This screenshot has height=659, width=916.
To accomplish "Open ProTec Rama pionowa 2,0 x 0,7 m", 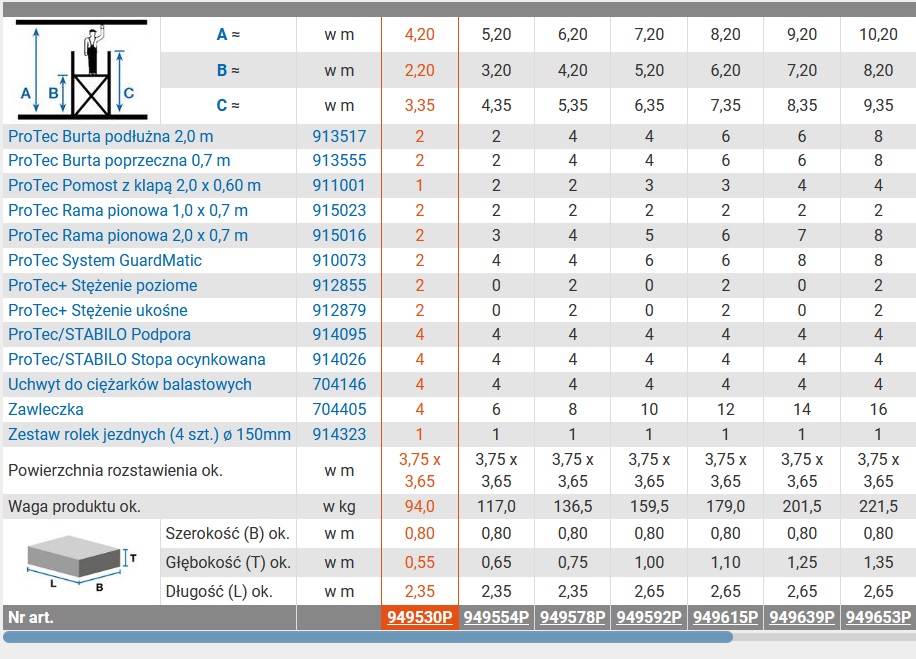I will pyautogui.click(x=128, y=235).
